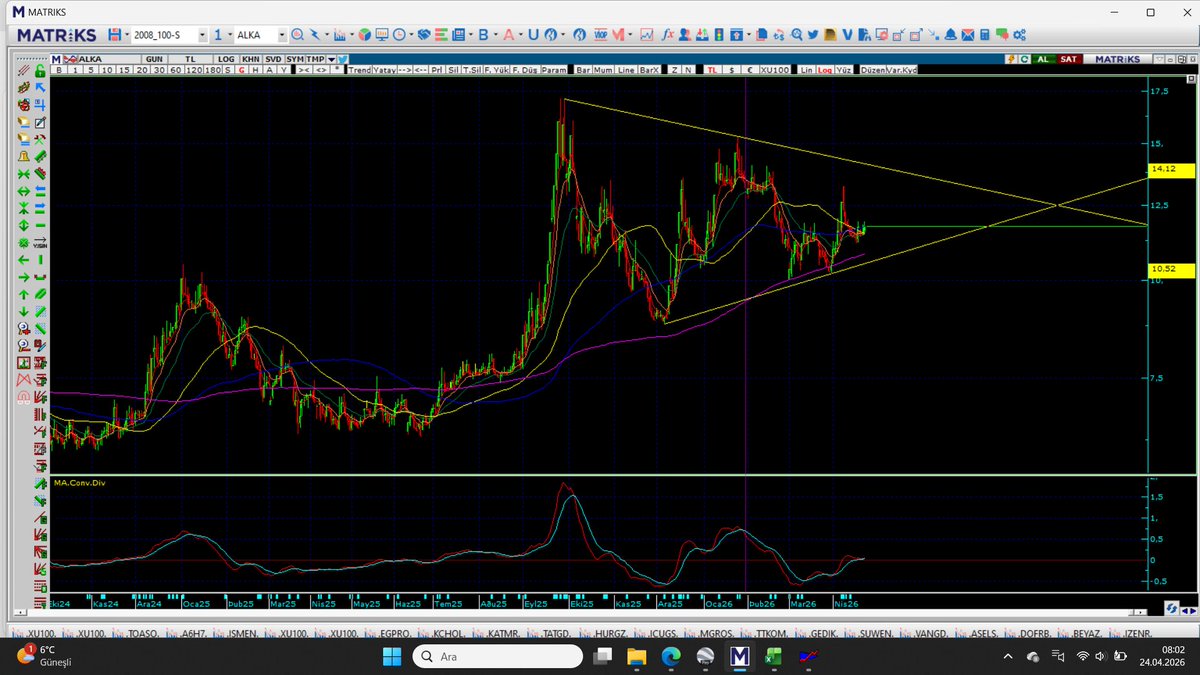Click the Windows Start button

tap(390, 656)
